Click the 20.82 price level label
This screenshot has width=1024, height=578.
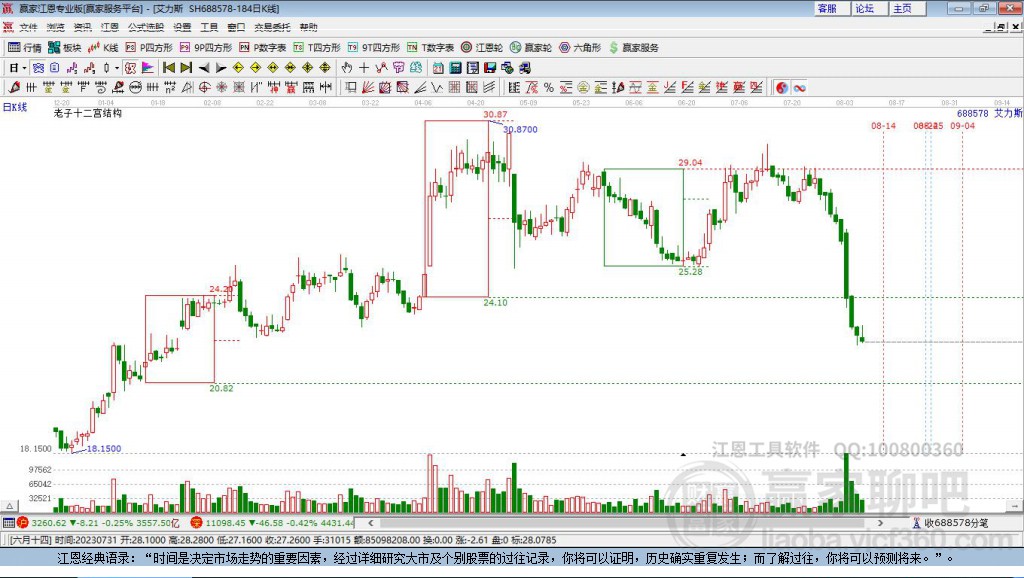[x=221, y=388]
